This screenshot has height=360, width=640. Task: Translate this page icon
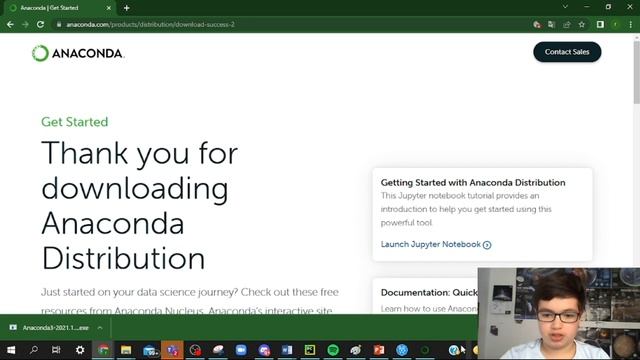(551, 24)
